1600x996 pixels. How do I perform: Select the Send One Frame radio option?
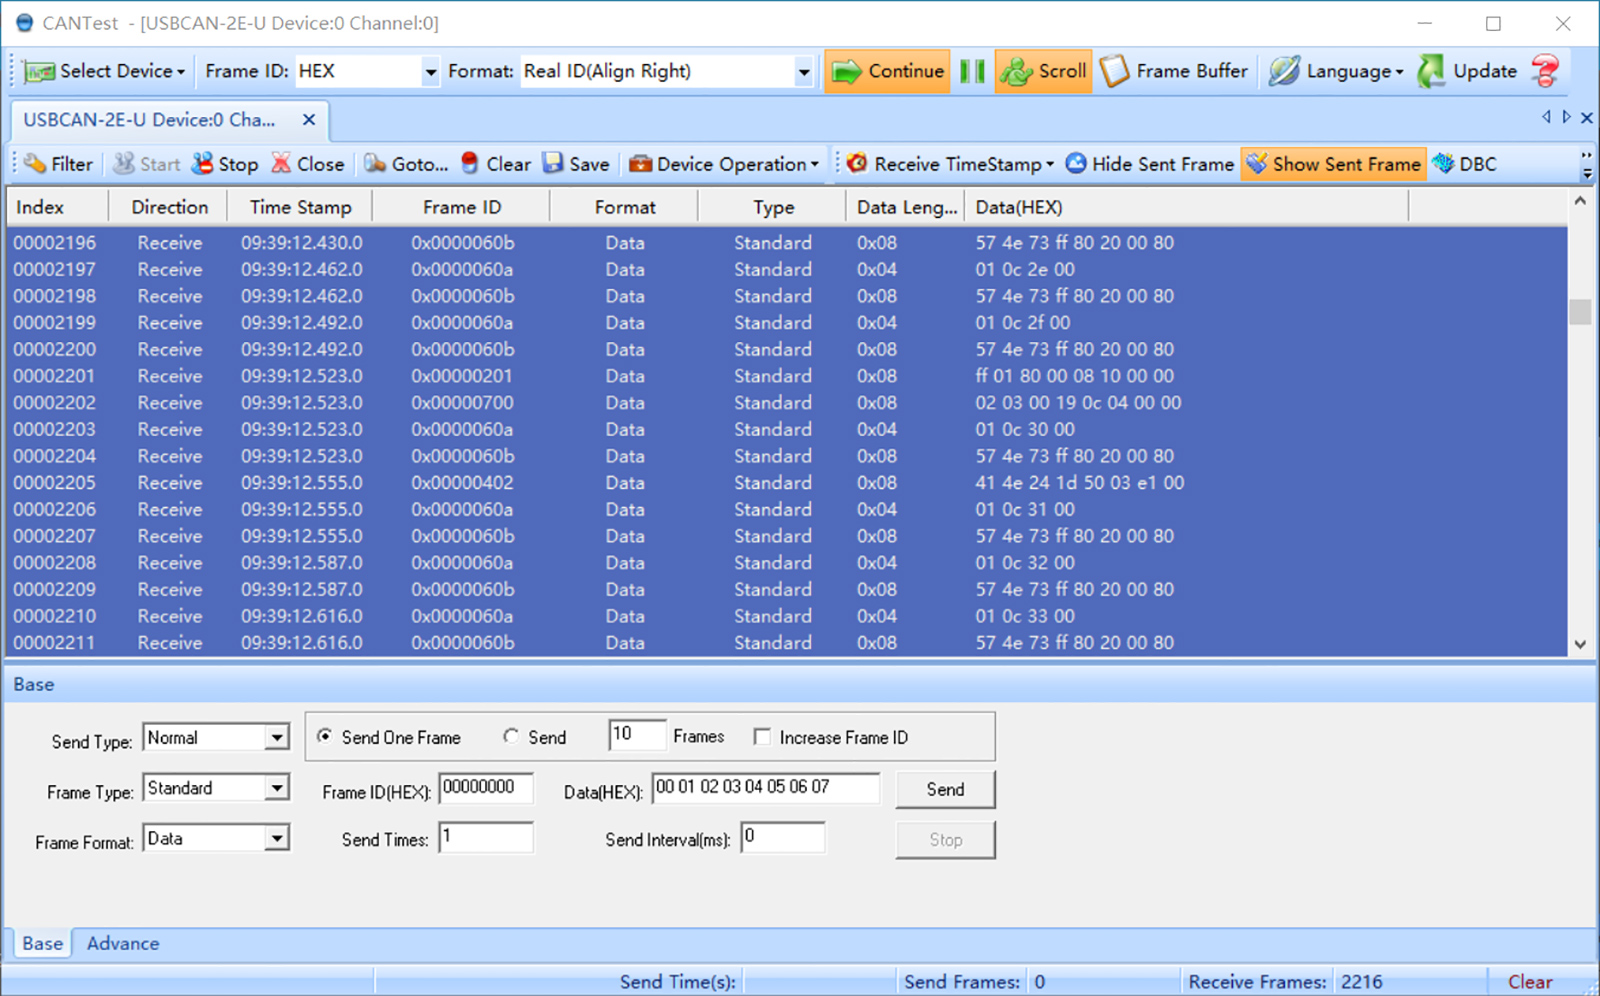(x=325, y=737)
